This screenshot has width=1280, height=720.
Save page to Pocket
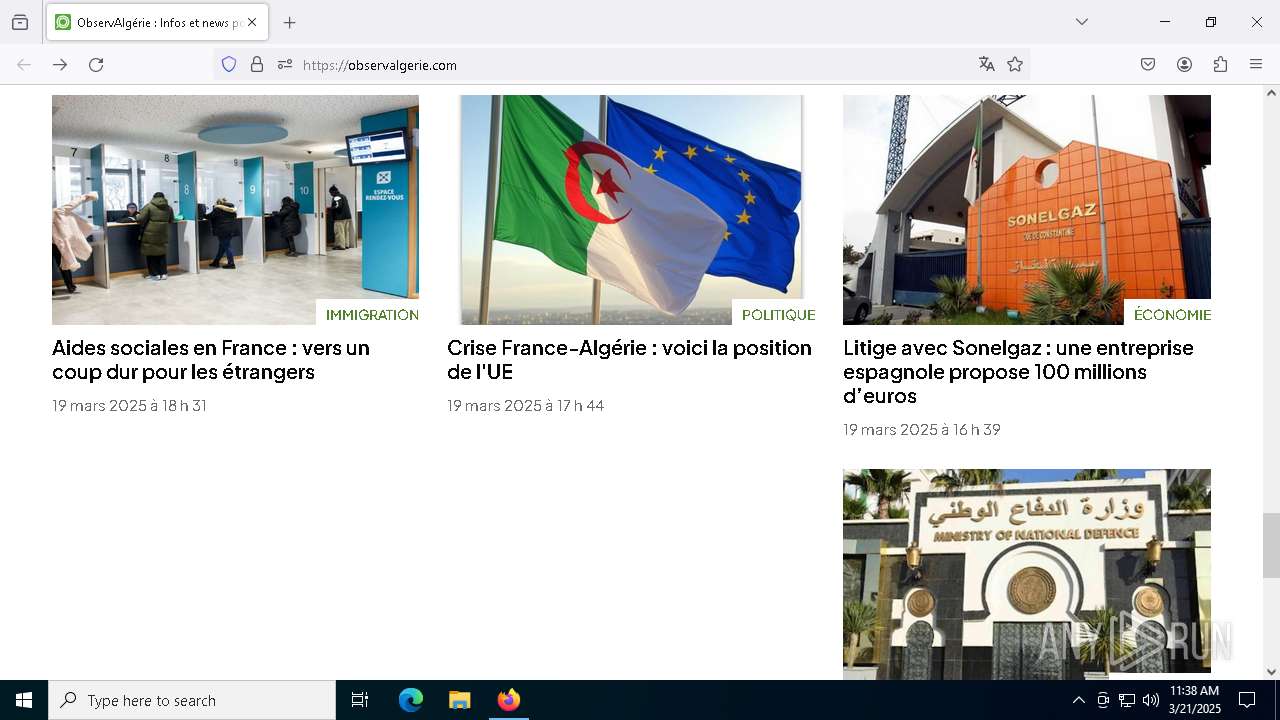click(x=1148, y=64)
